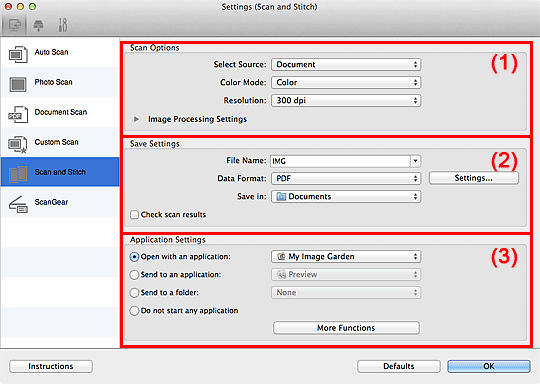Select the Scan and Stitch sidebar item

(60, 172)
